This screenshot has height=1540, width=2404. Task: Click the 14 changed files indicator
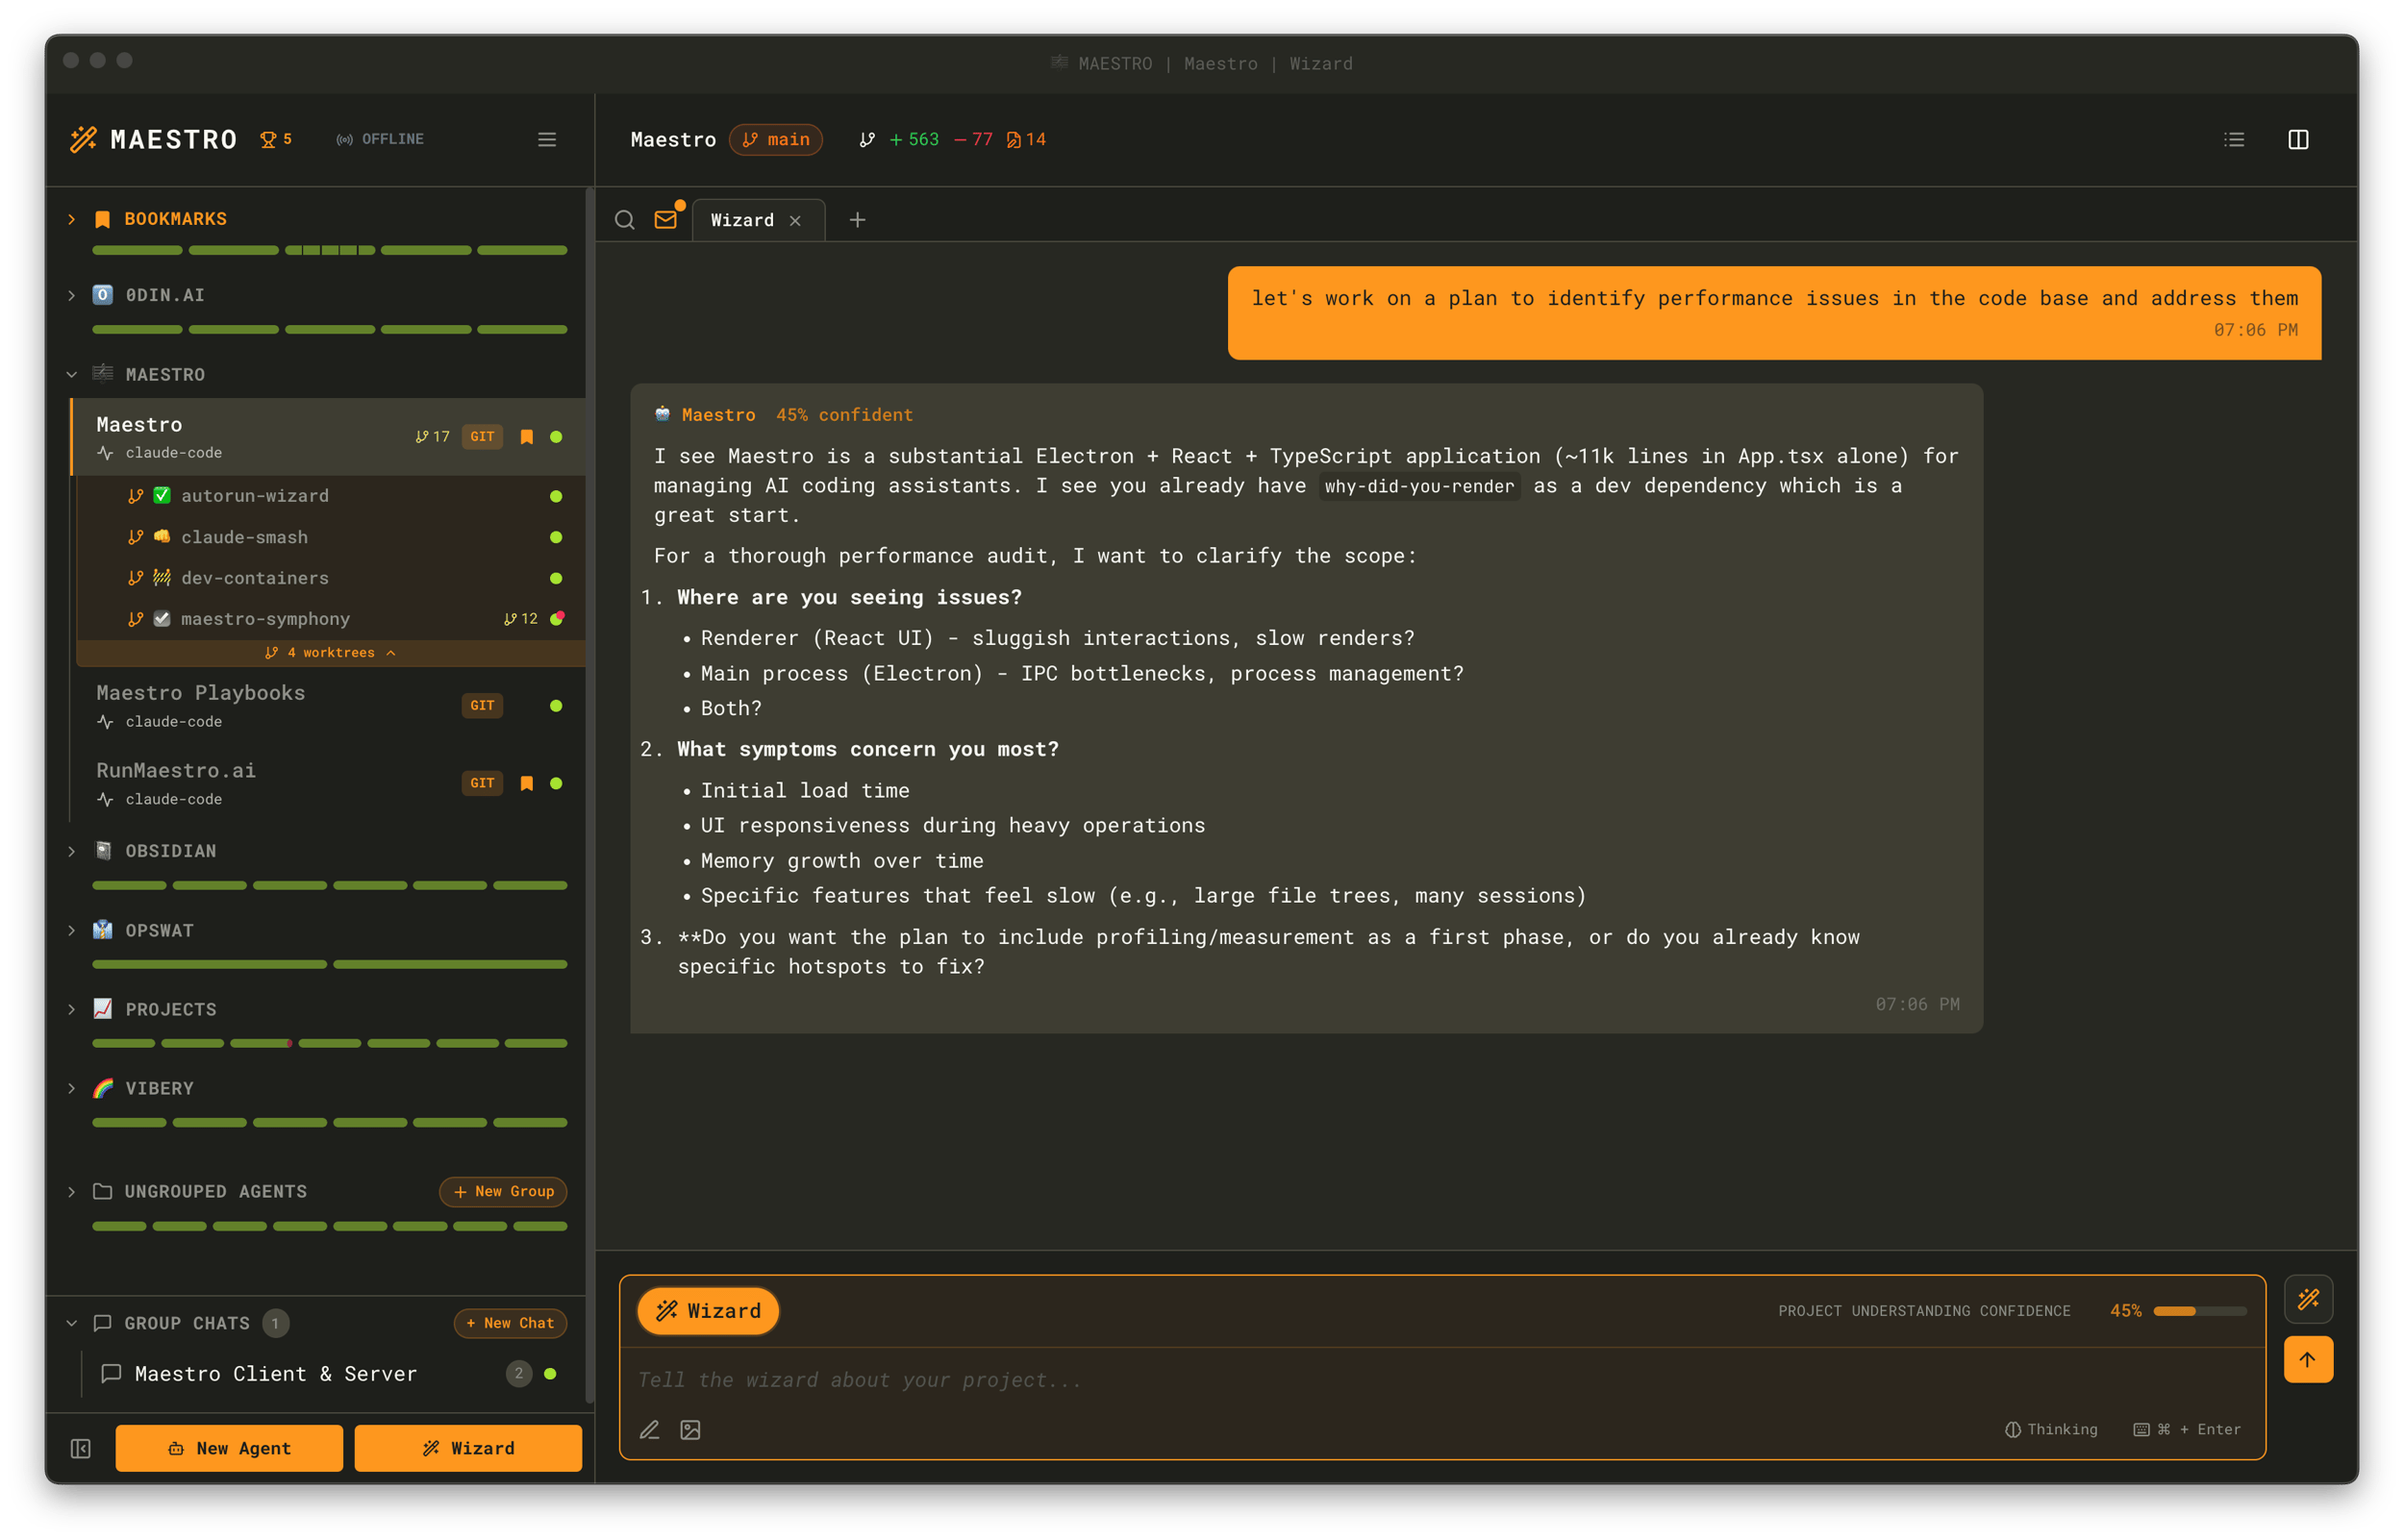click(1026, 139)
